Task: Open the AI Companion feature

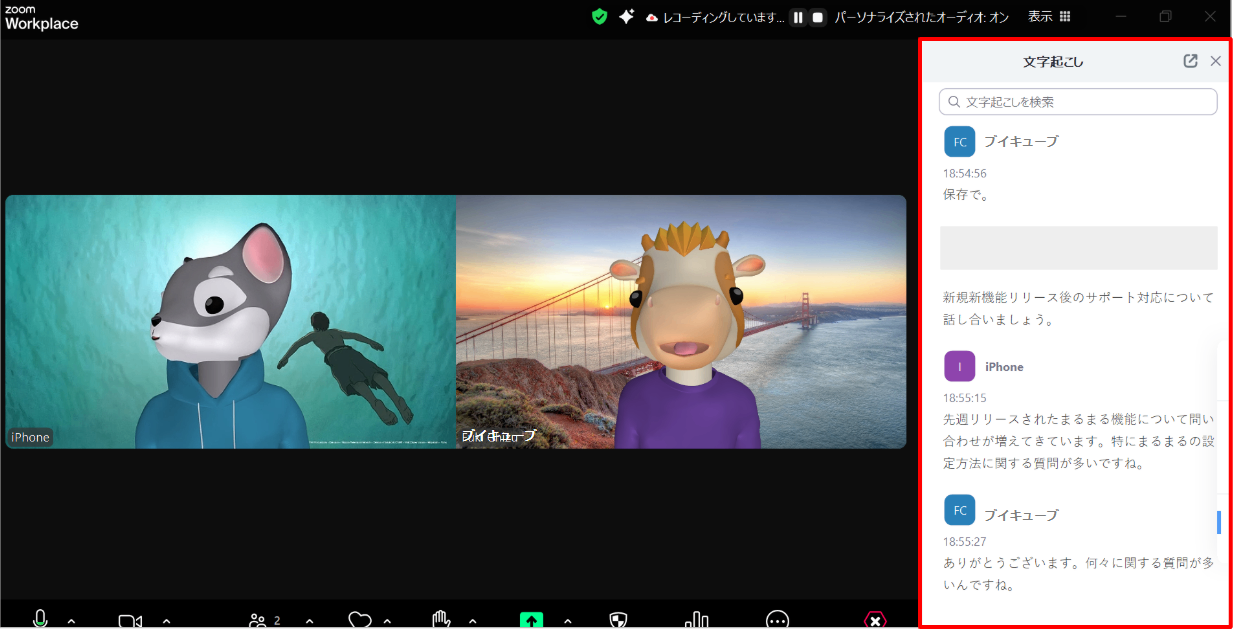Action: click(627, 16)
